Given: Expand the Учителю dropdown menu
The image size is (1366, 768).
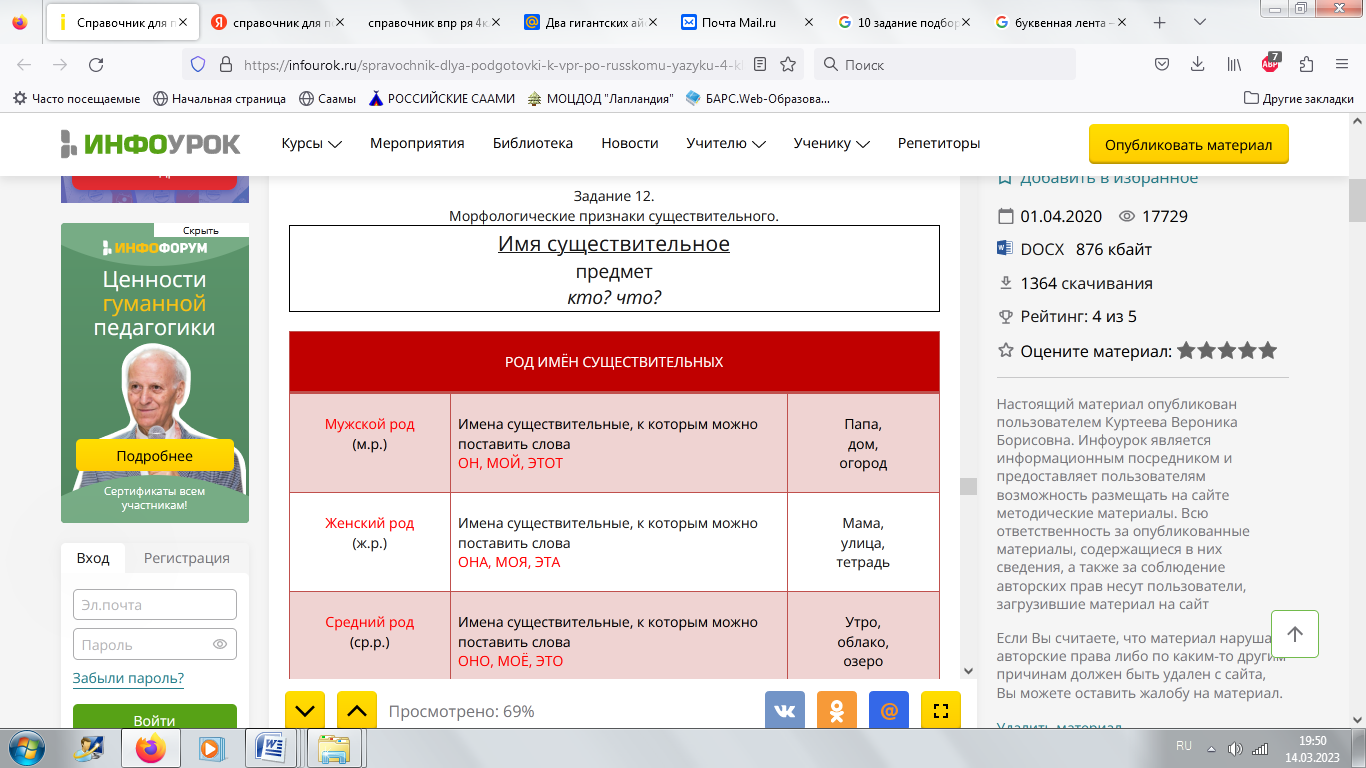Looking at the screenshot, I should pos(726,143).
